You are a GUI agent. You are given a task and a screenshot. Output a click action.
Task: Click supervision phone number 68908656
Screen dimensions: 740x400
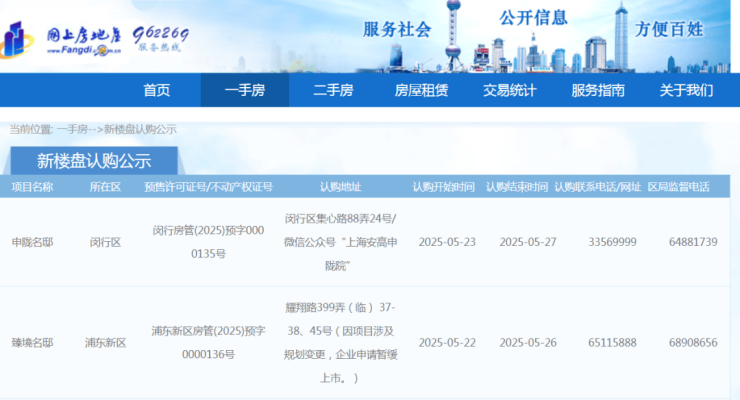tap(693, 342)
